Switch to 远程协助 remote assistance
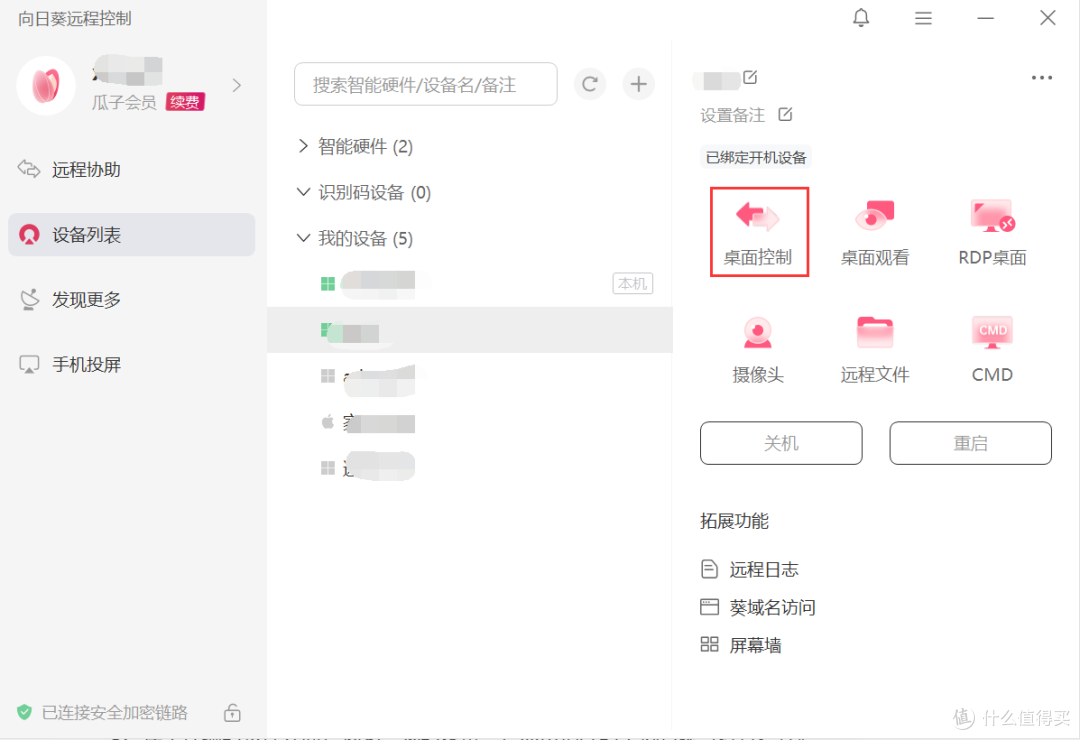This screenshot has width=1080, height=740. coord(132,169)
